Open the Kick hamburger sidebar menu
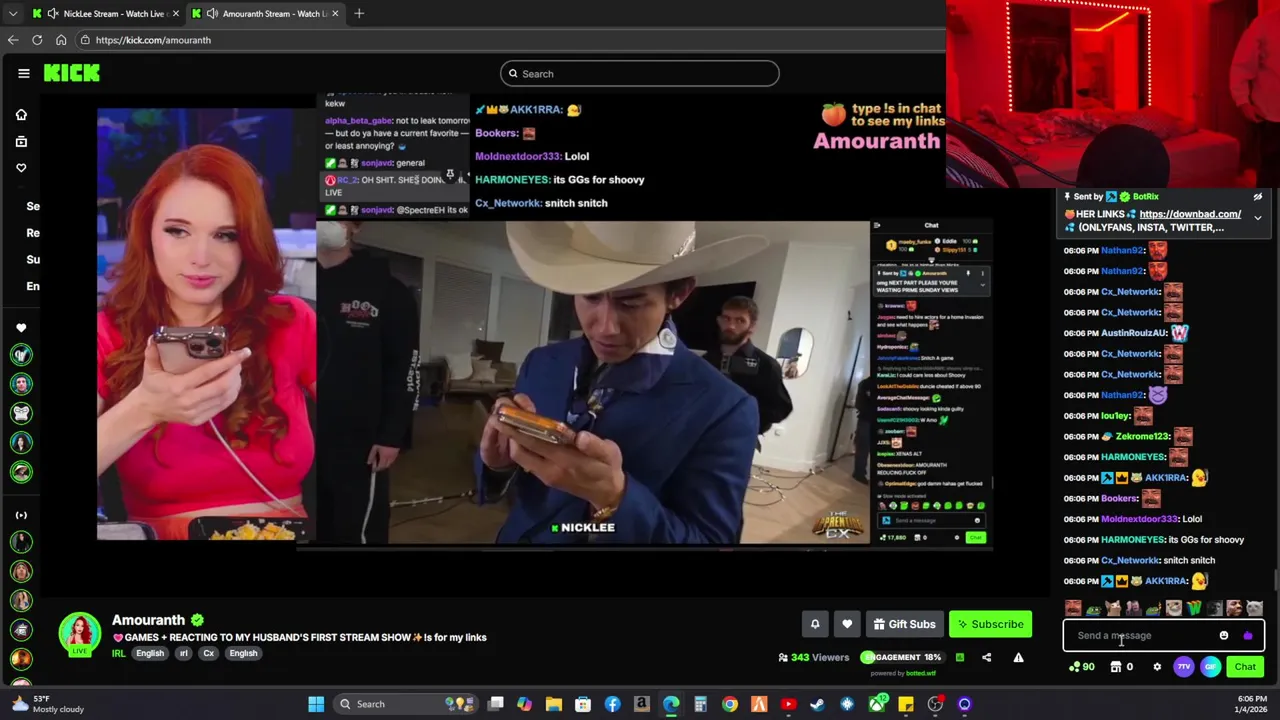Screen dimensions: 1280x720 click(23, 73)
